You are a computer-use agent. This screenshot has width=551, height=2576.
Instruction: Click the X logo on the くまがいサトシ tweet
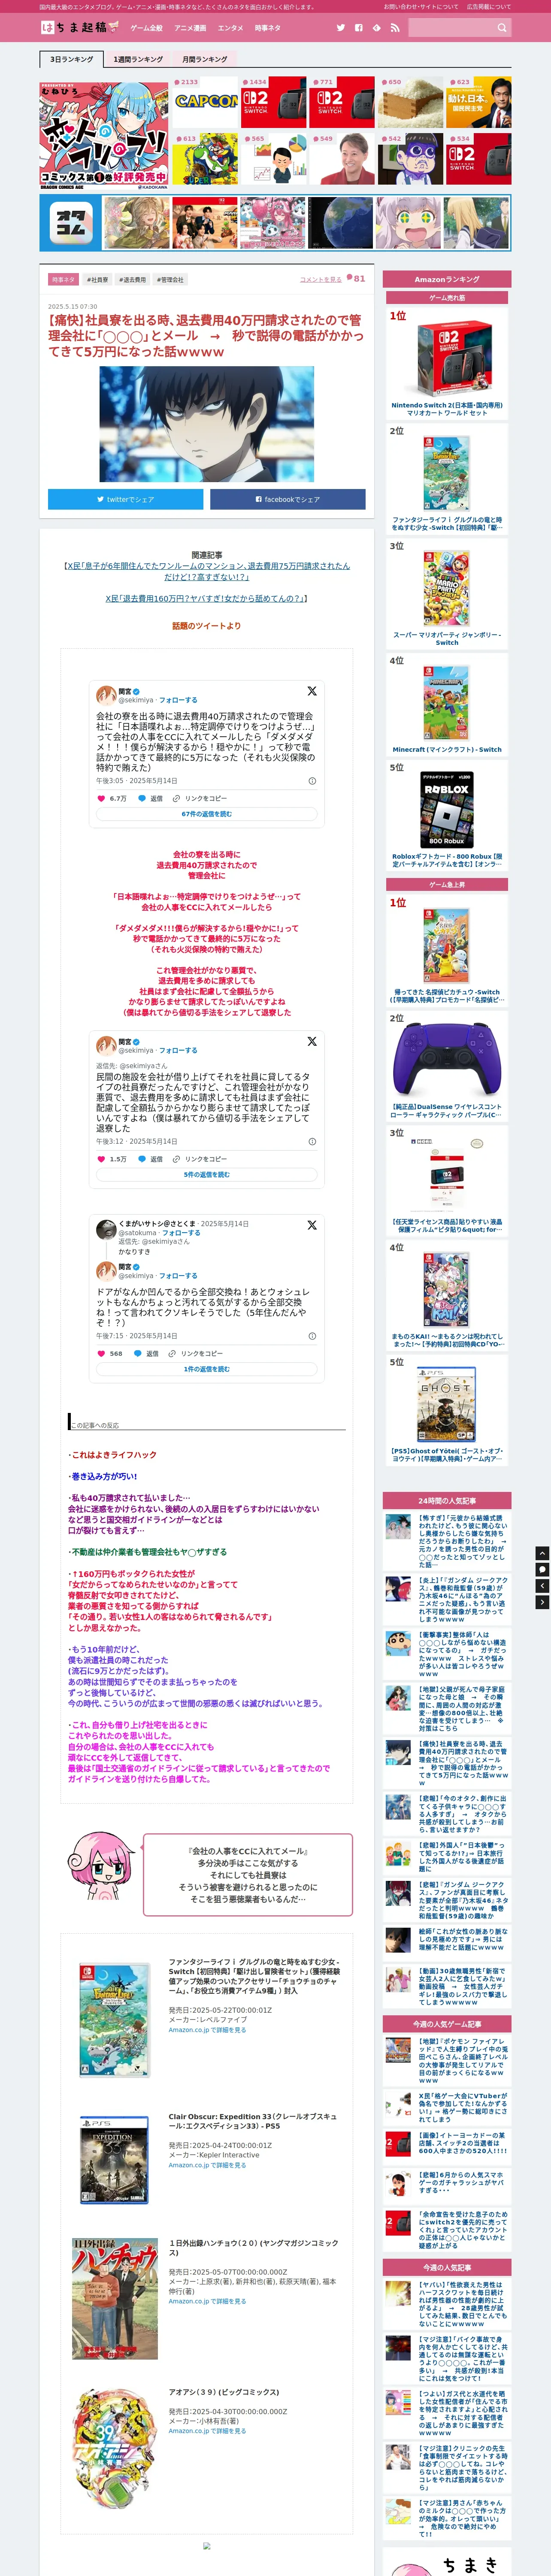[x=312, y=1225]
